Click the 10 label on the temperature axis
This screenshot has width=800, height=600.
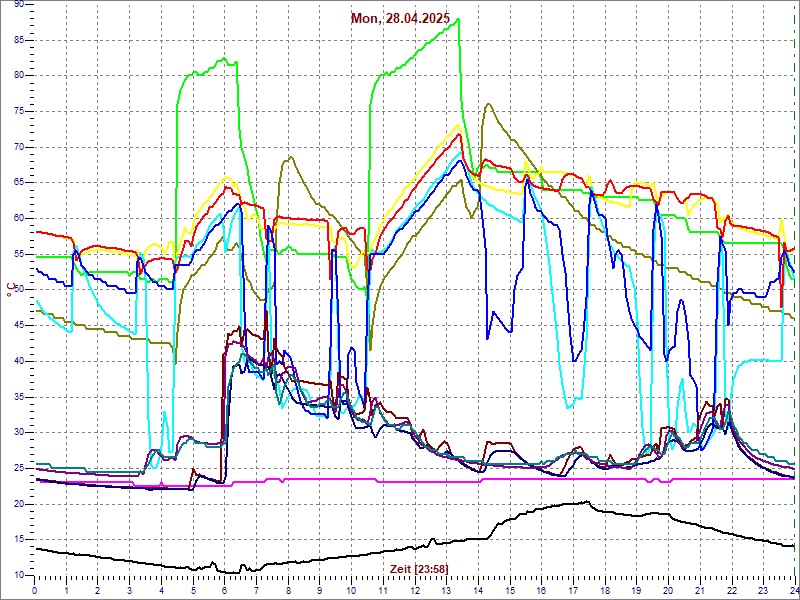[x=19, y=575]
